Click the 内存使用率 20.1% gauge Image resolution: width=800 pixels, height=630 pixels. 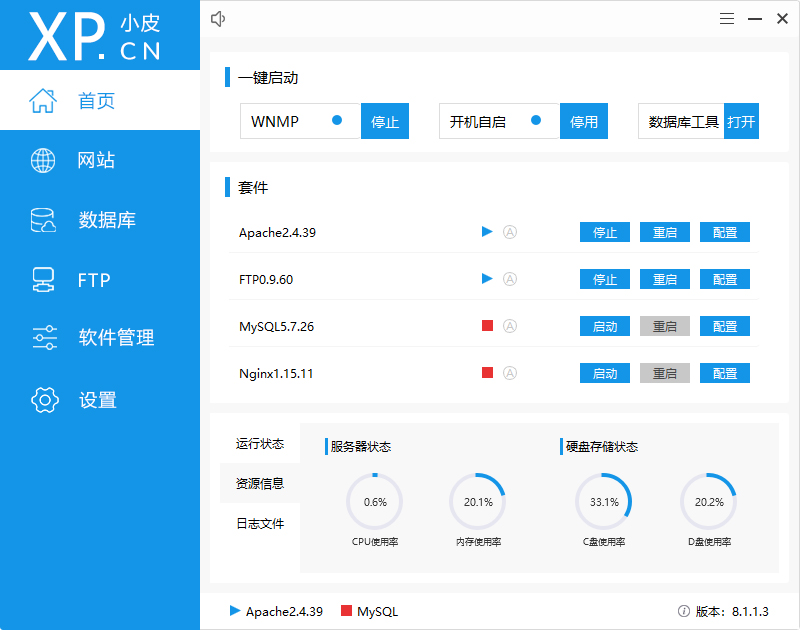click(x=478, y=501)
